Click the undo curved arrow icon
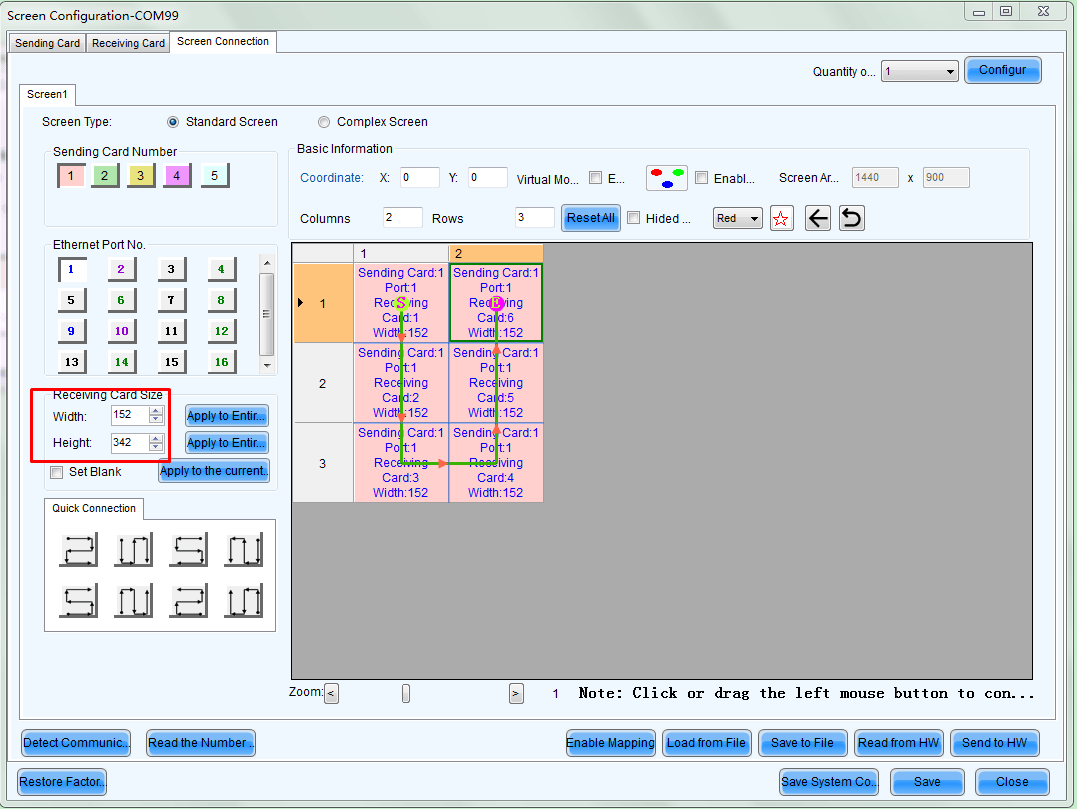Screen dimensions: 1077x809 [x=851, y=218]
